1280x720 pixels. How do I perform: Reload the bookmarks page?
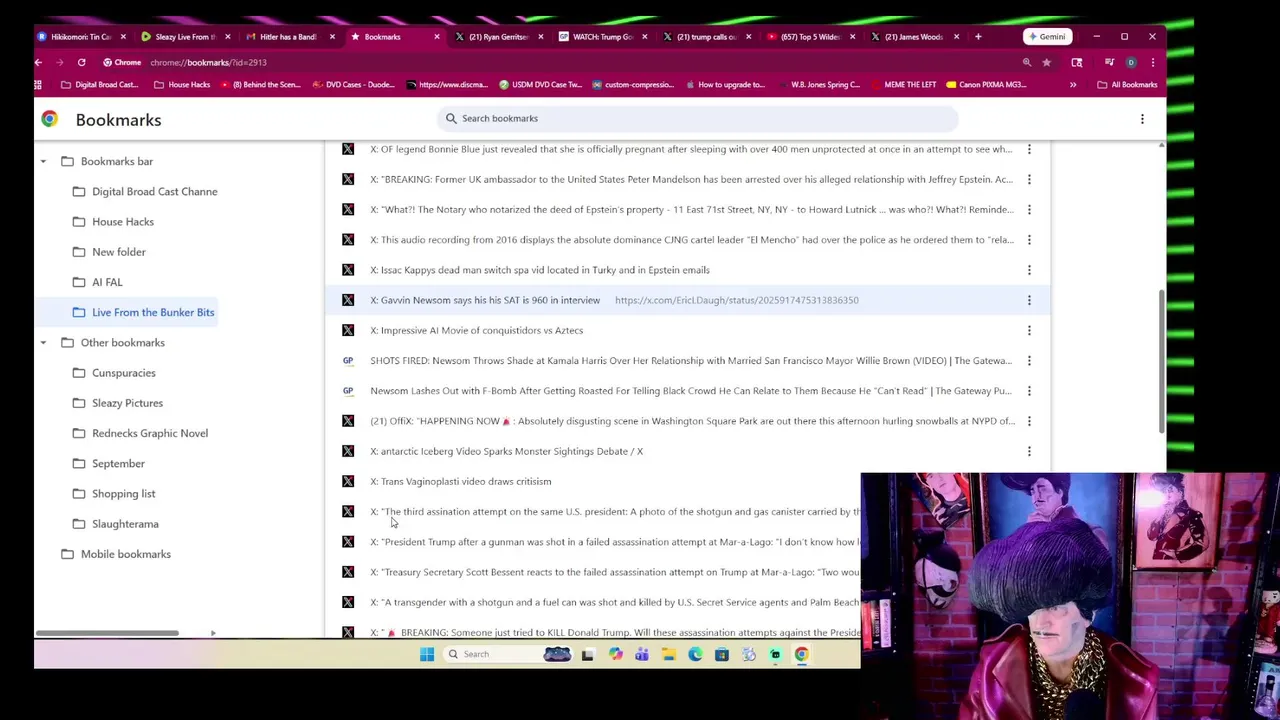tap(81, 62)
